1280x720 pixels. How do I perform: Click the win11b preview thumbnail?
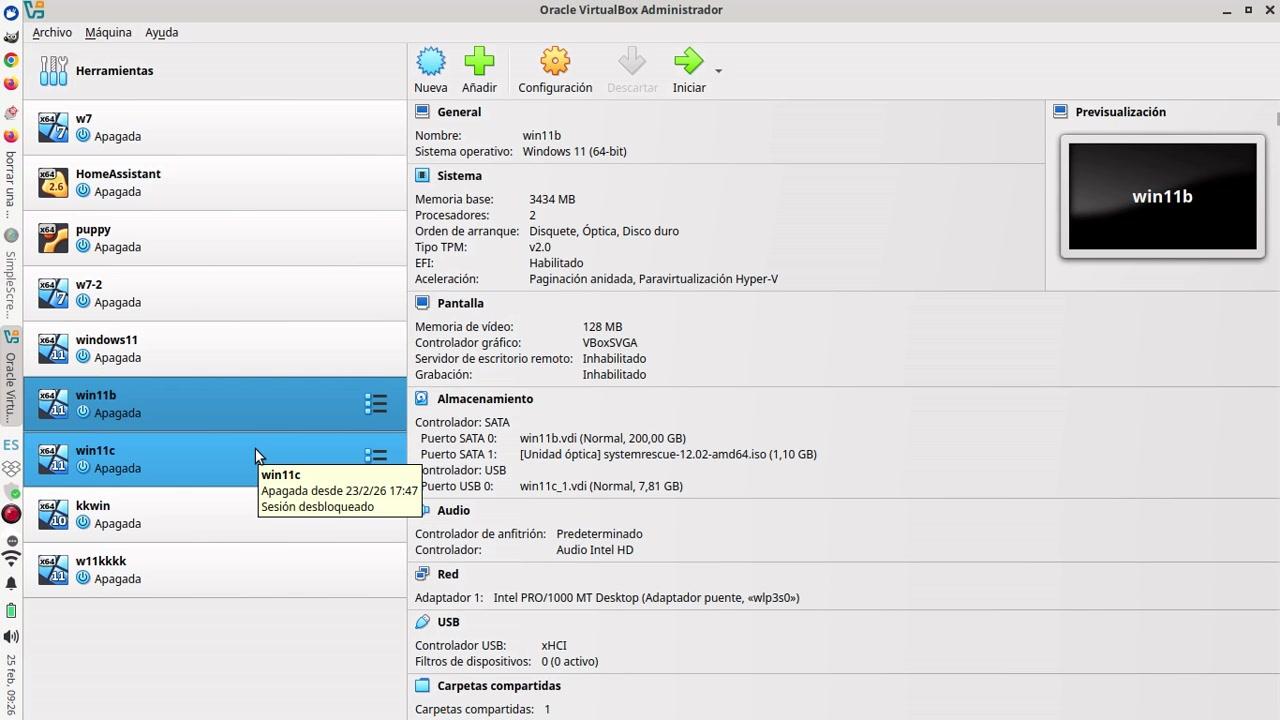click(x=1162, y=196)
